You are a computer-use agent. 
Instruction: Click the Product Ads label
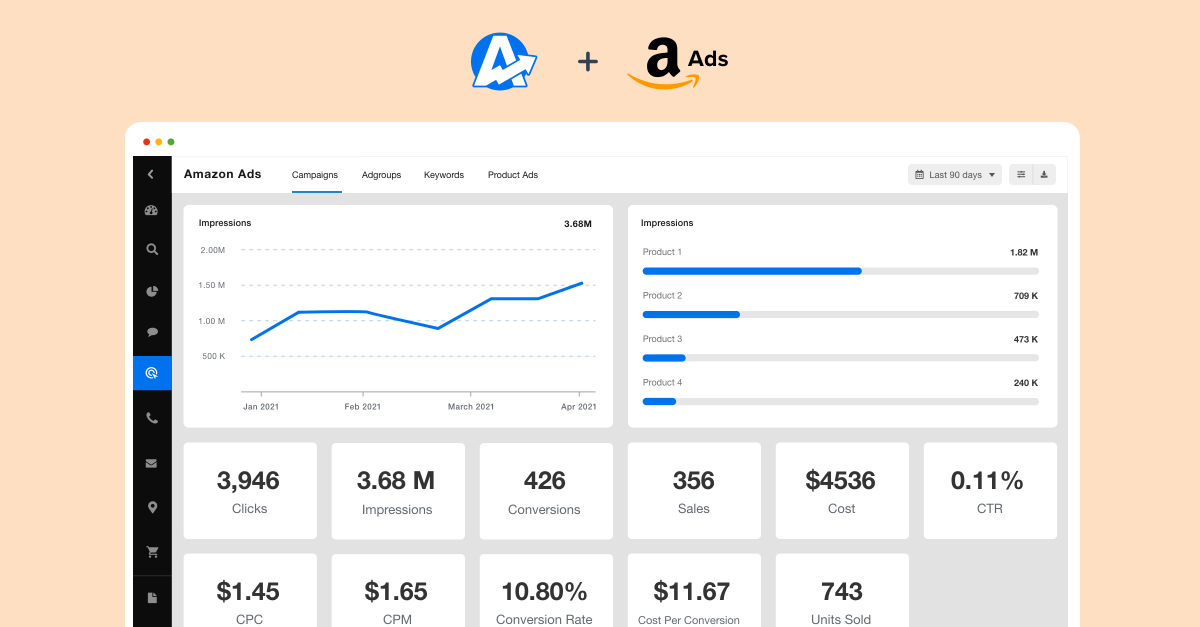click(512, 174)
